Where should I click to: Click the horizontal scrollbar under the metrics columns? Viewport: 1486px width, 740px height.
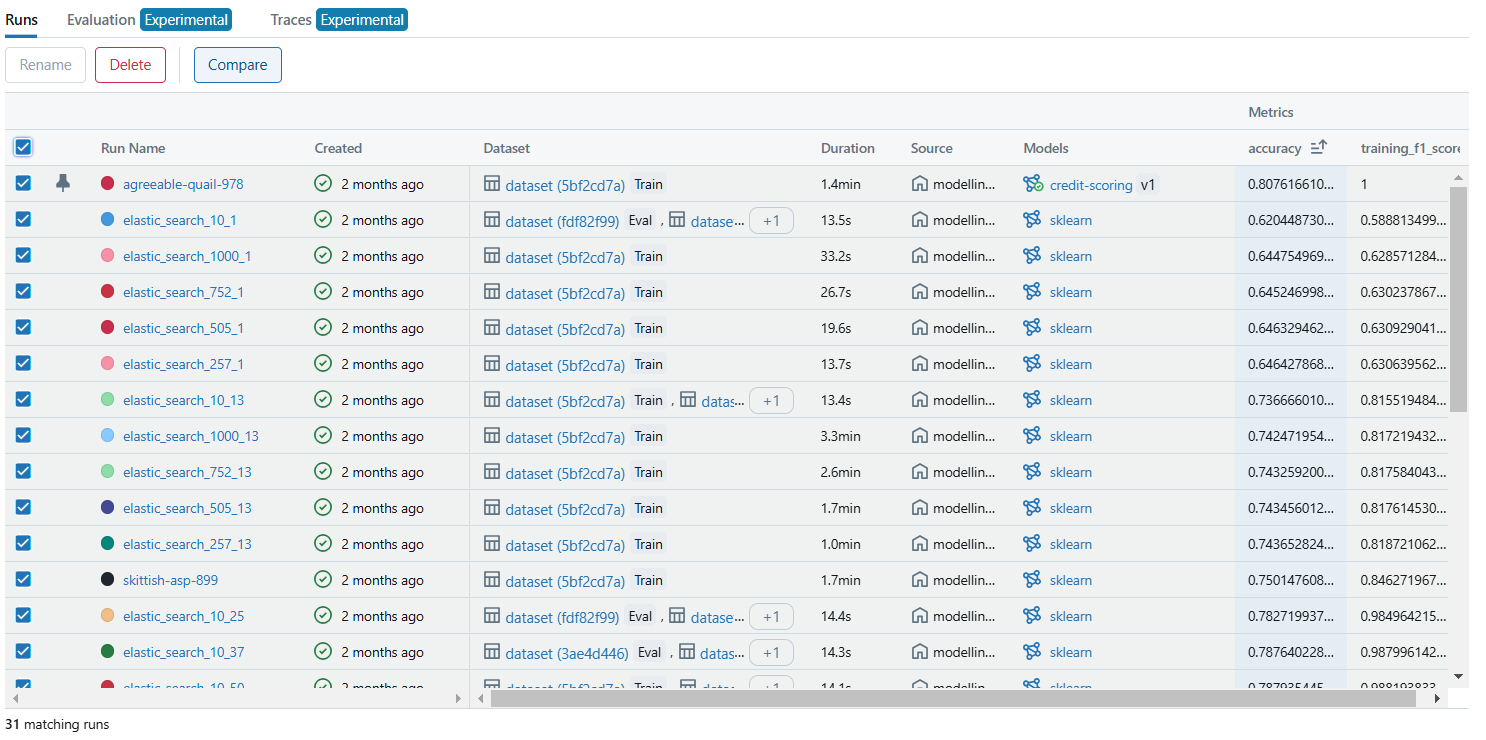pyautogui.click(x=952, y=698)
